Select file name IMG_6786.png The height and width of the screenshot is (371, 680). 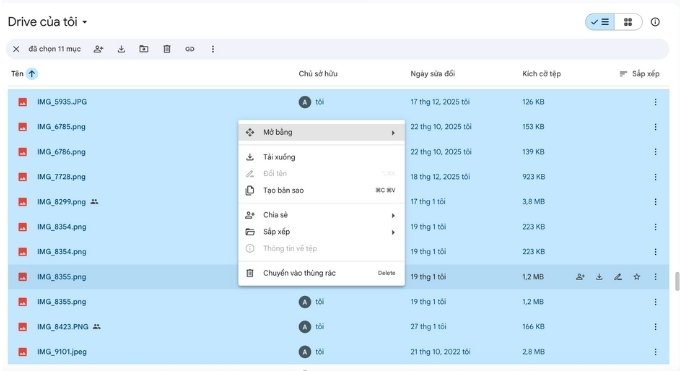pos(61,152)
